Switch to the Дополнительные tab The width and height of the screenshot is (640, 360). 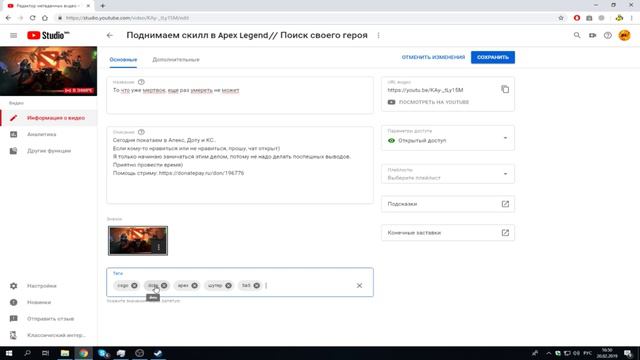176,60
